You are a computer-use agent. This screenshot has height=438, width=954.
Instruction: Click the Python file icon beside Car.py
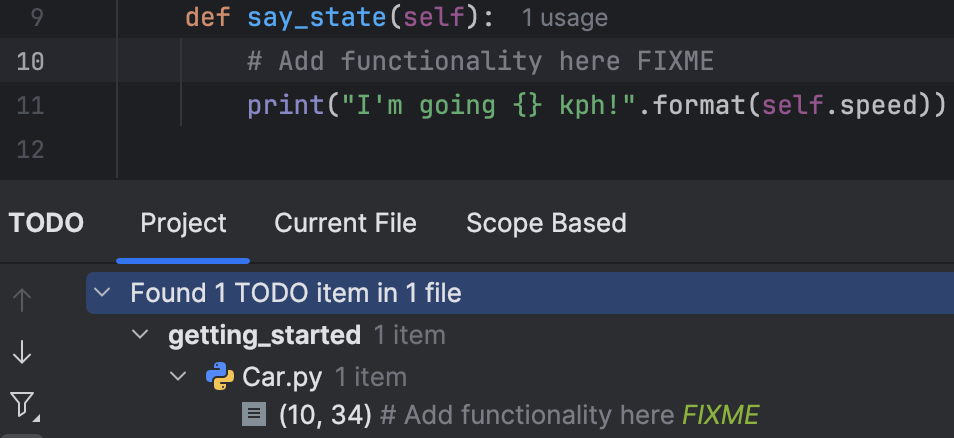pyautogui.click(x=220, y=376)
